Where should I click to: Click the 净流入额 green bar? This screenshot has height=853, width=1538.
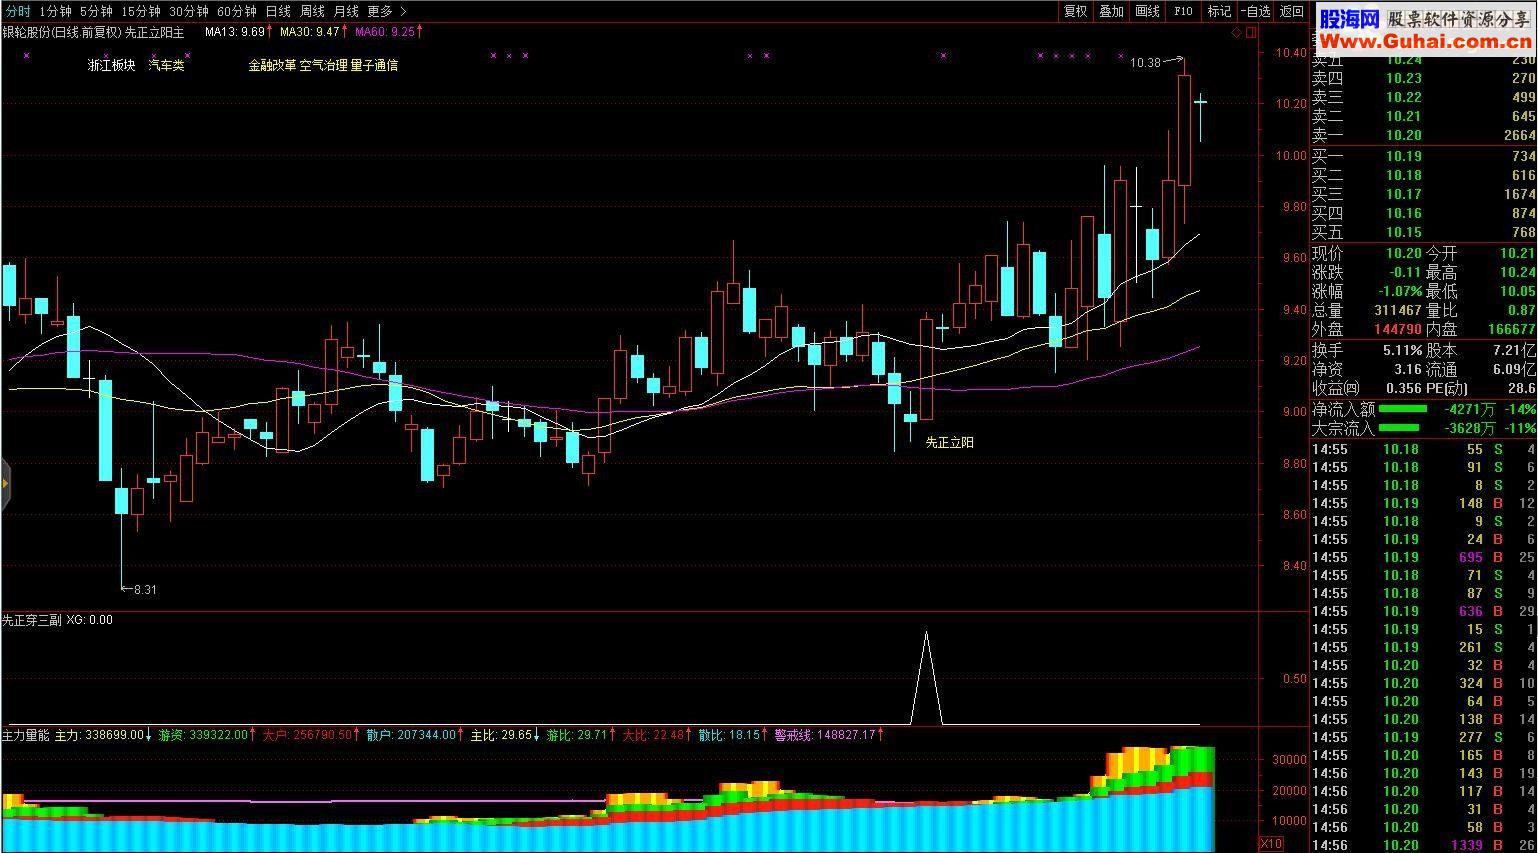pyautogui.click(x=1403, y=409)
